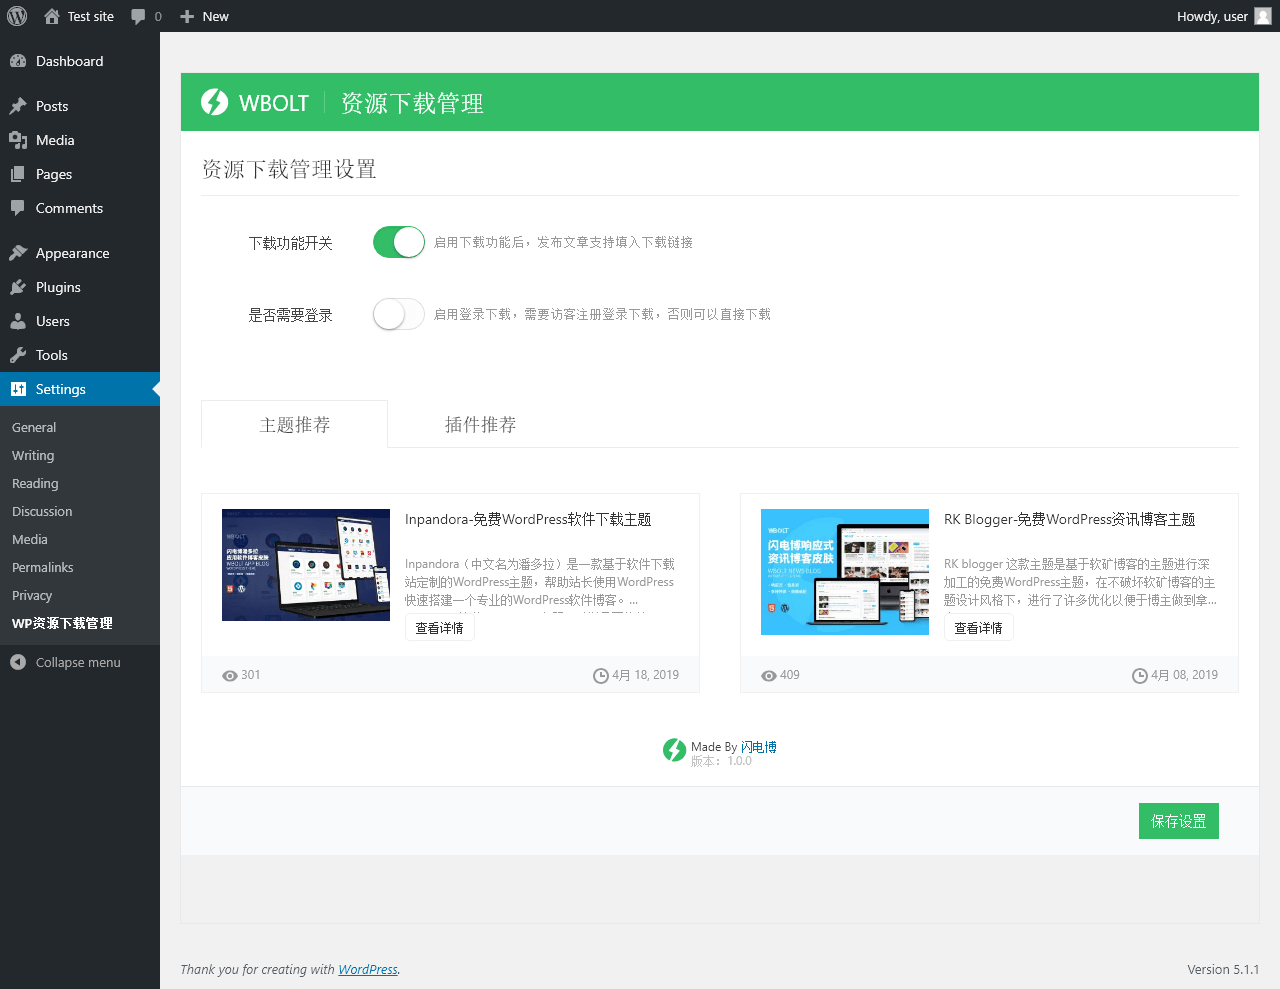Open the Users menu

80,321
